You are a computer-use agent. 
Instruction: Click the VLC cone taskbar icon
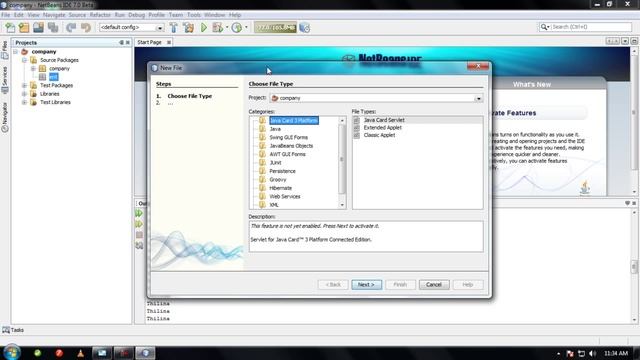80,353
